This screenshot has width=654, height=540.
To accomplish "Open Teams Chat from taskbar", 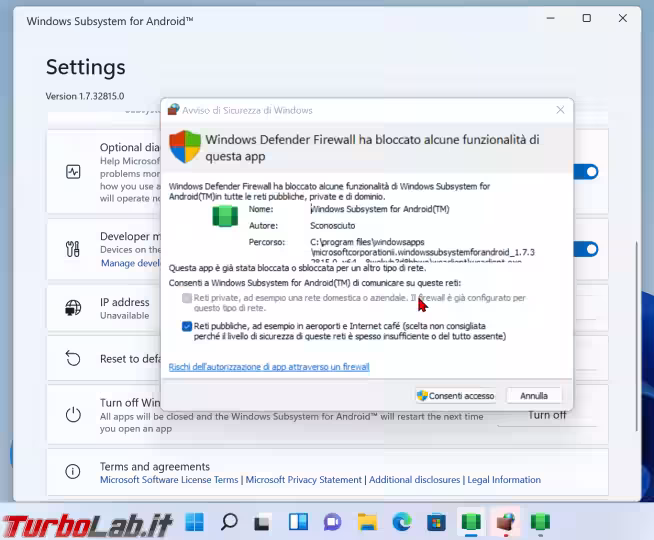I will coord(332,522).
